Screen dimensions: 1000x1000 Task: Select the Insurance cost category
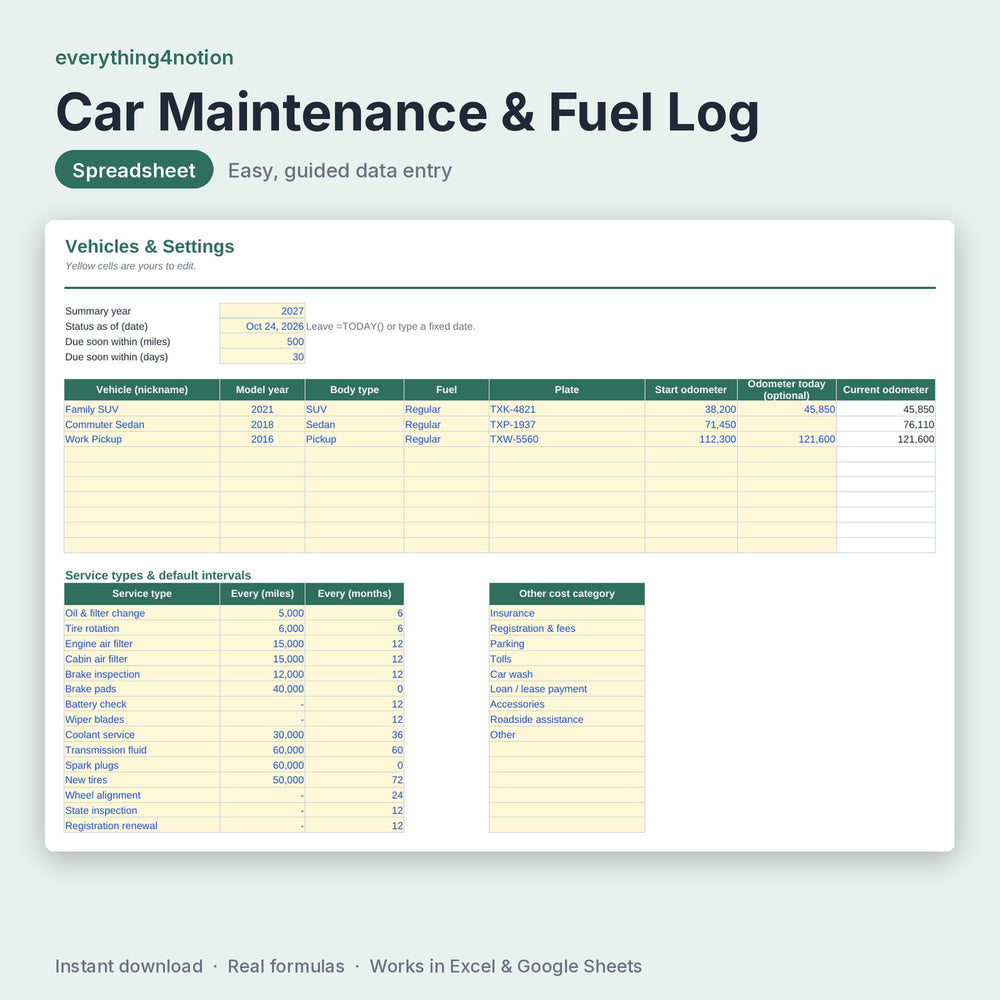click(567, 613)
